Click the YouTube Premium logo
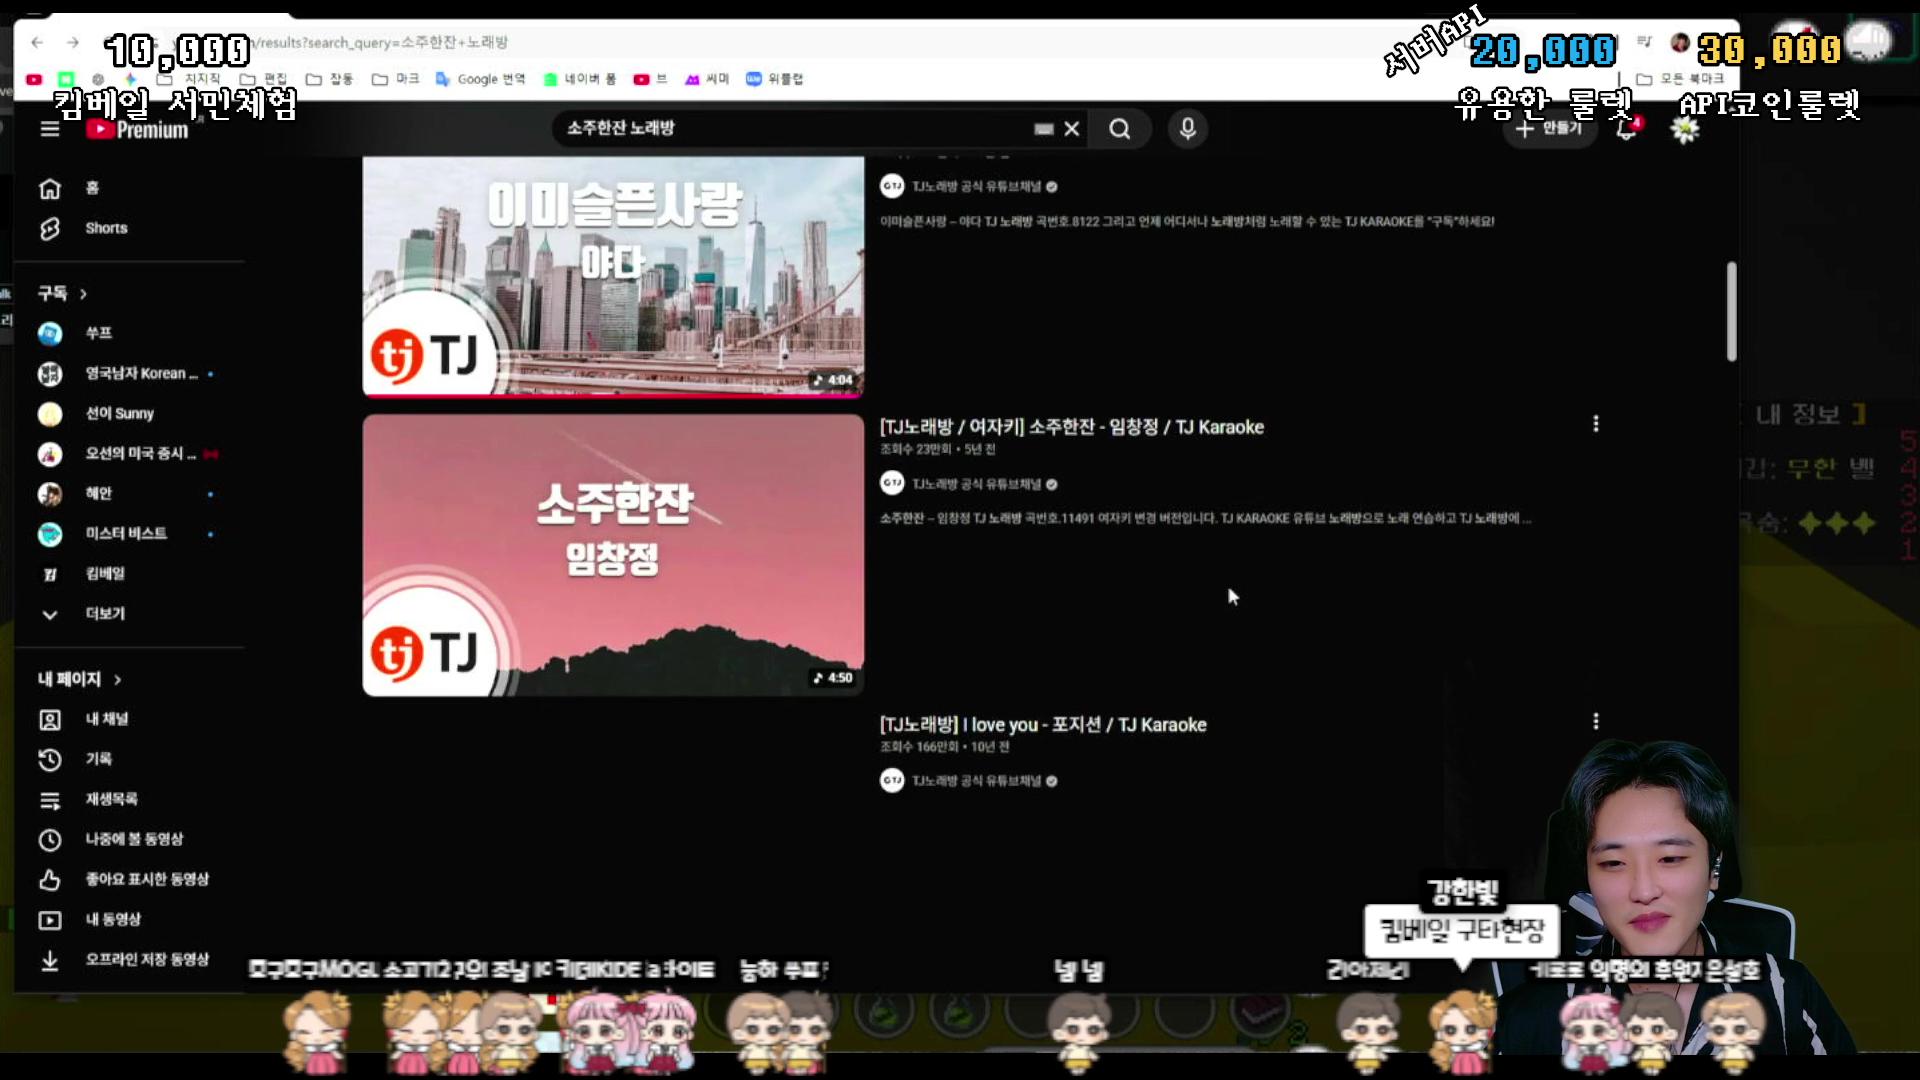This screenshot has width=1920, height=1080. pos(137,129)
